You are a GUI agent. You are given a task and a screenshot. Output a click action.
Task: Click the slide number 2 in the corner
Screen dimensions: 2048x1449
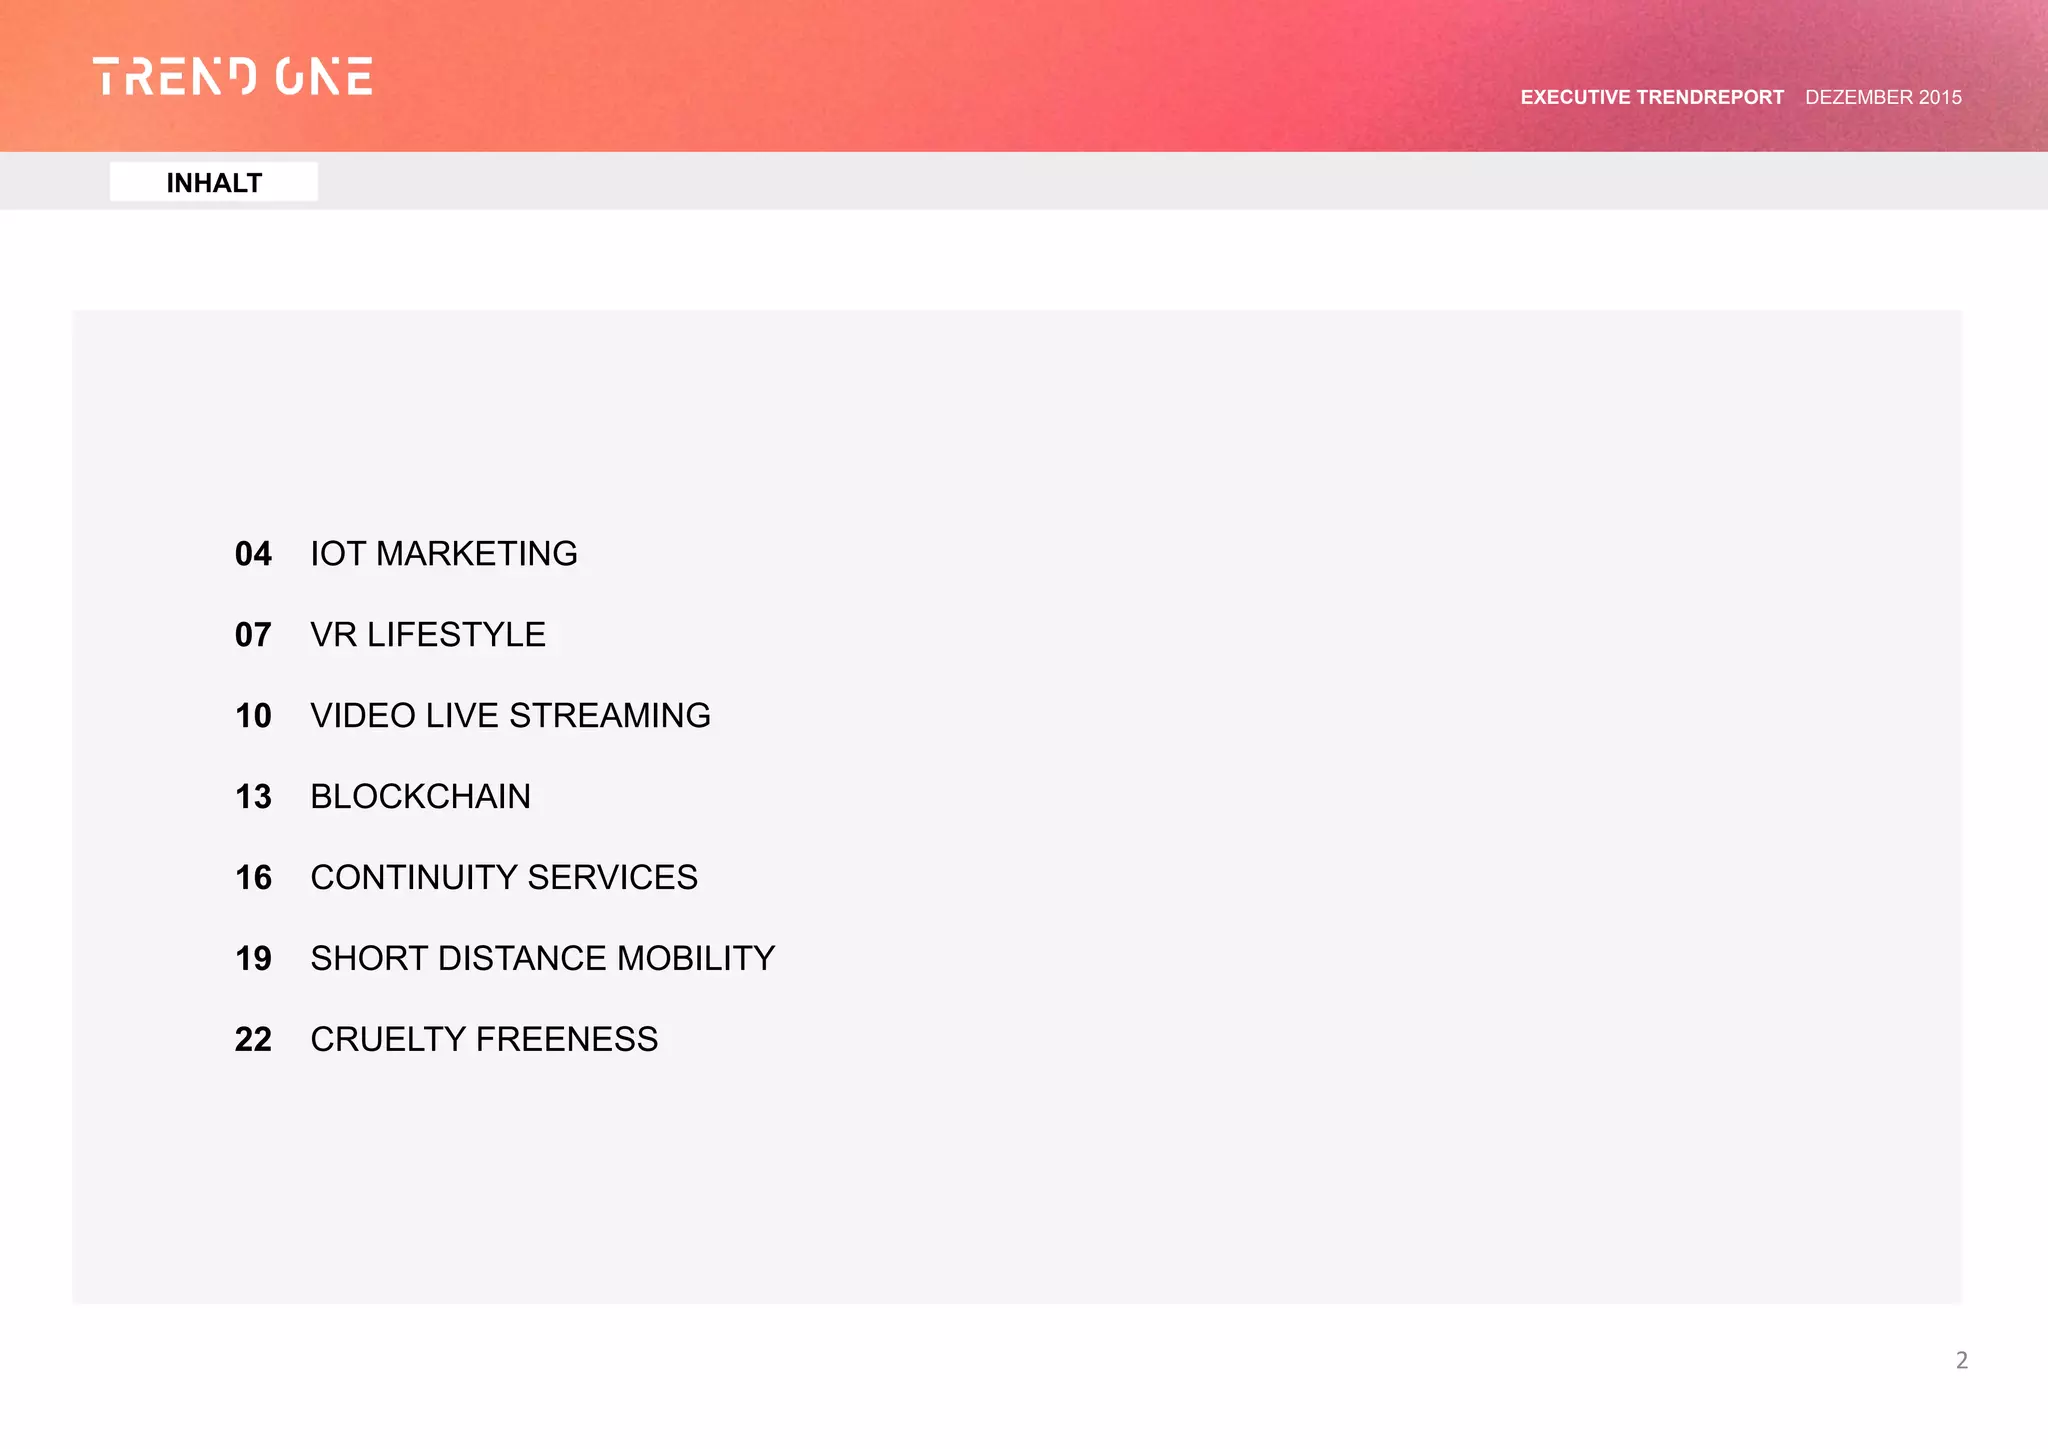click(1961, 1360)
